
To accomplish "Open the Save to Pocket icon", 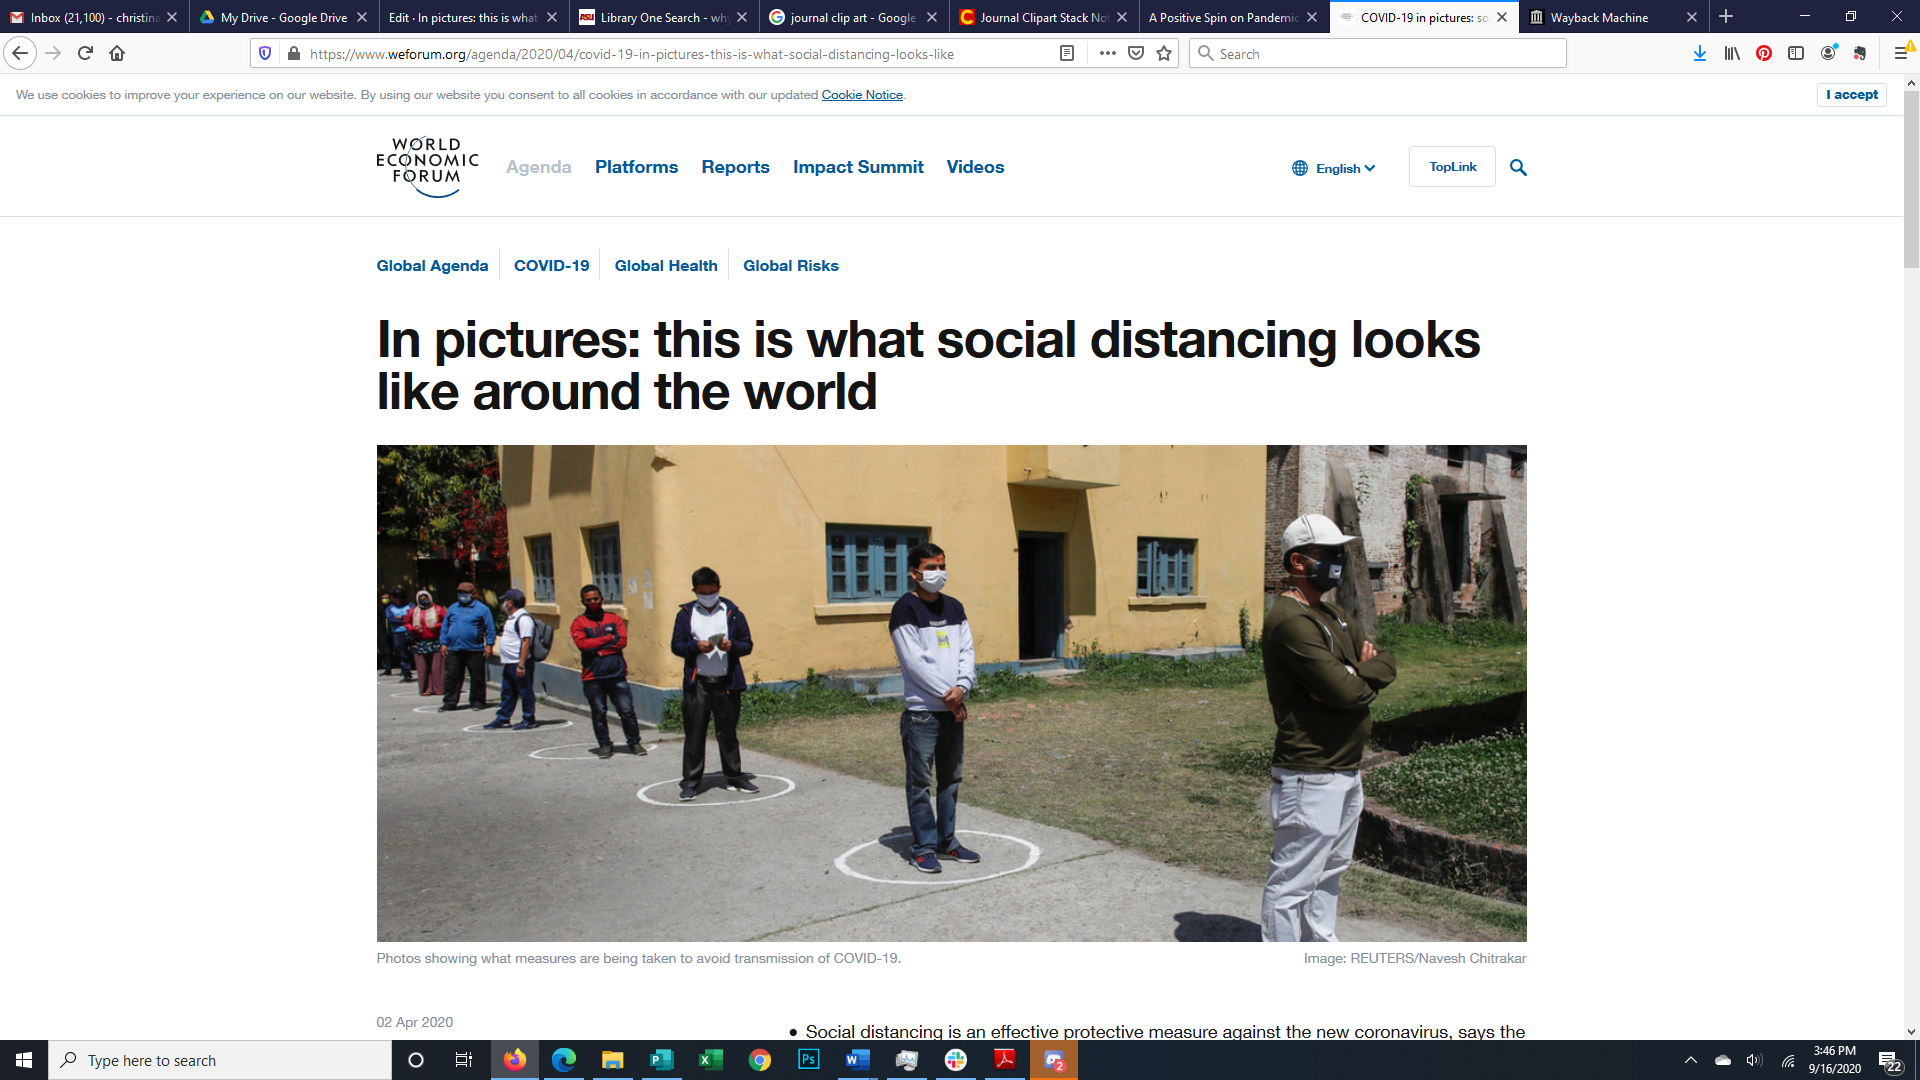I will [x=1136, y=53].
